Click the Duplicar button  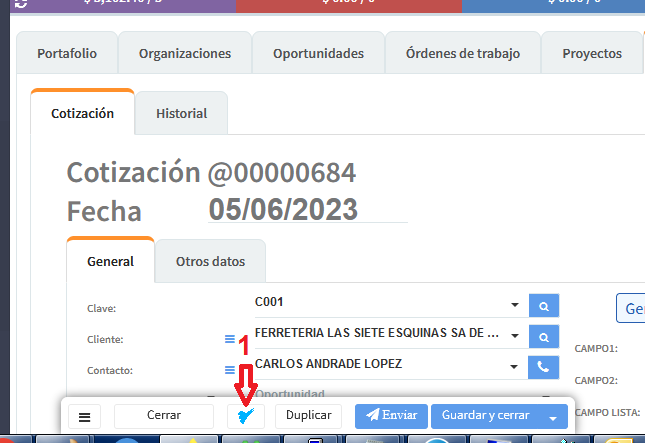click(309, 415)
